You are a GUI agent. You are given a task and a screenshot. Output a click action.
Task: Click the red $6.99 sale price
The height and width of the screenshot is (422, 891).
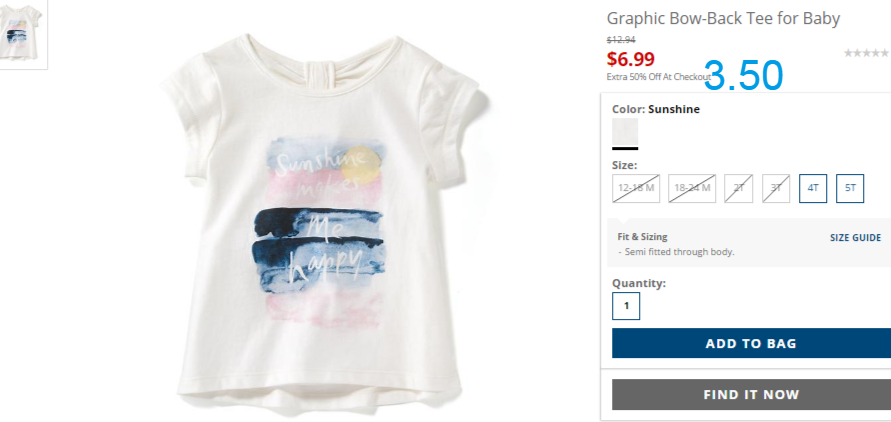coord(630,59)
